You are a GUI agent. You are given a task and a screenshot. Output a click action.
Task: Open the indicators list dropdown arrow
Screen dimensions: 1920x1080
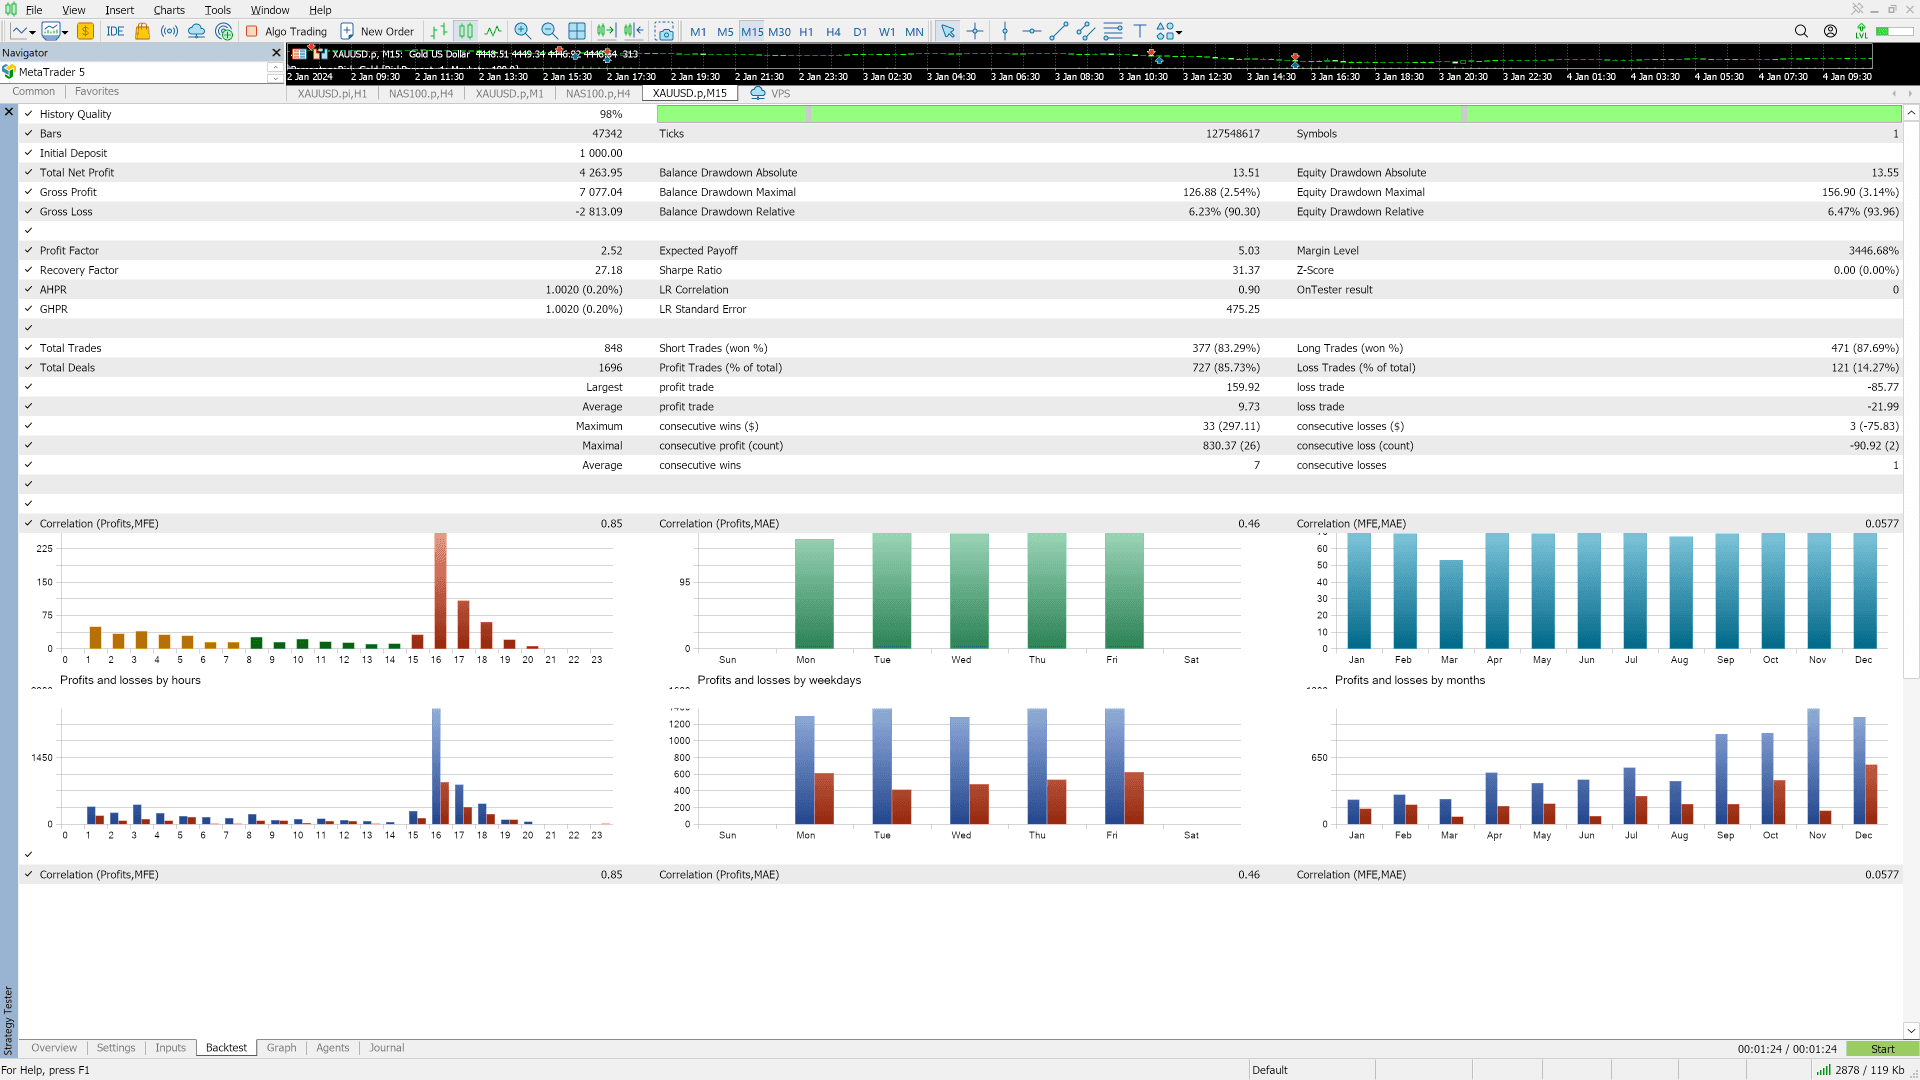[66, 32]
